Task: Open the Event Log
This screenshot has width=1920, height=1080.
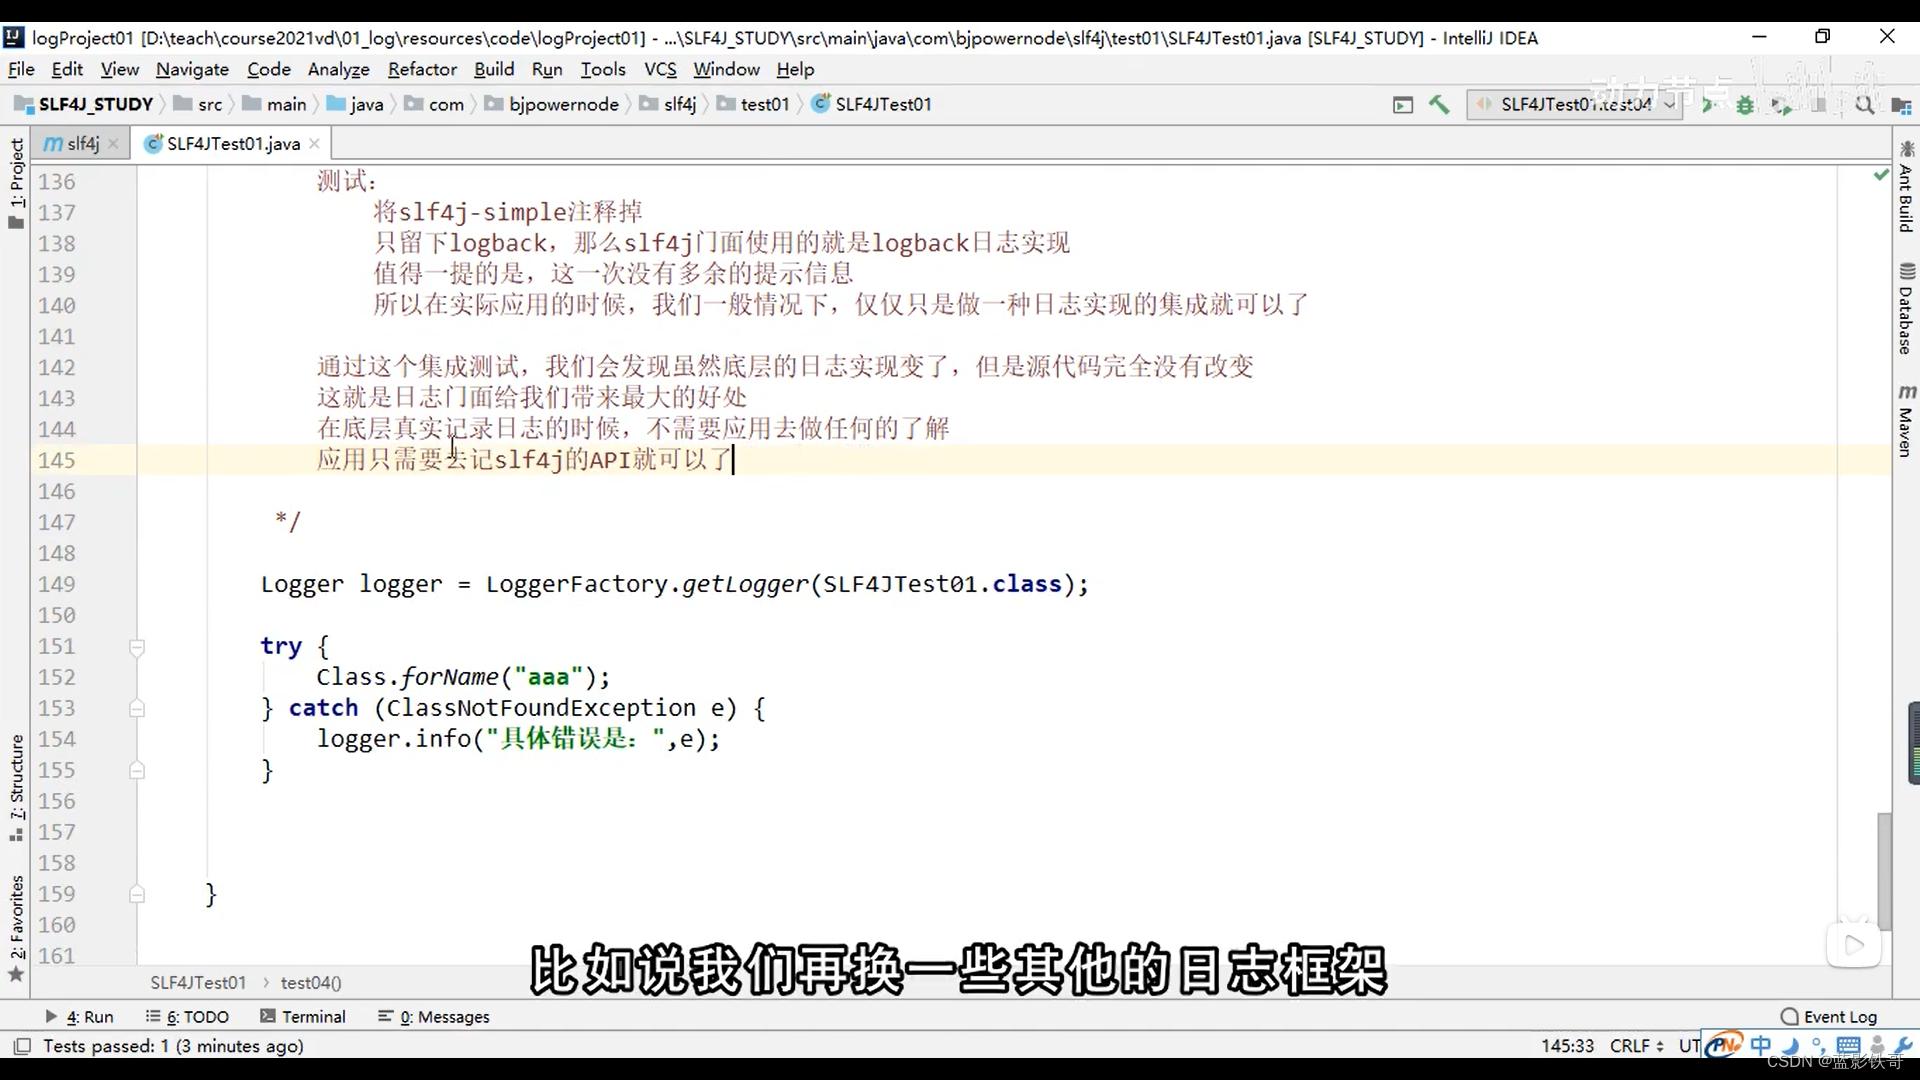Action: coord(1829,1016)
